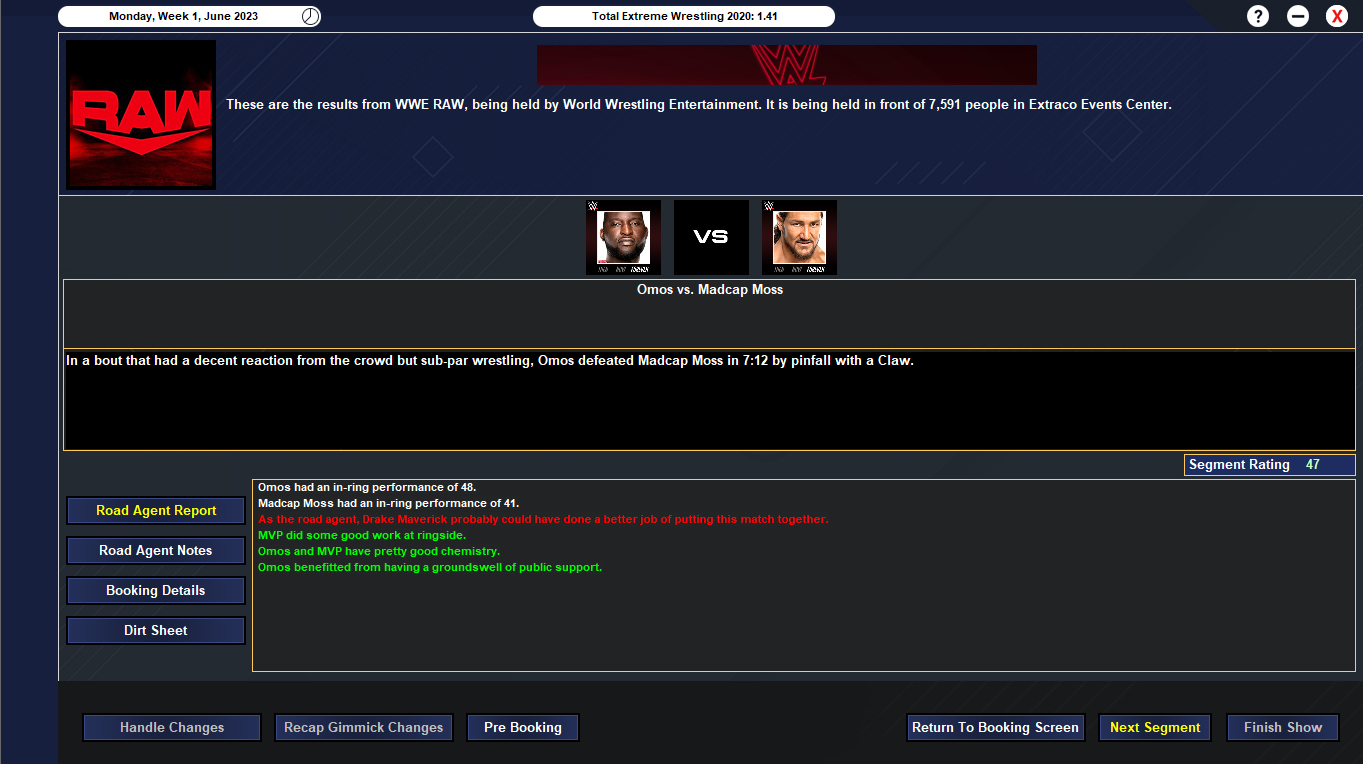This screenshot has height=764, width=1363.
Task: Click the WWE banner at the top
Action: pyautogui.click(x=787, y=65)
